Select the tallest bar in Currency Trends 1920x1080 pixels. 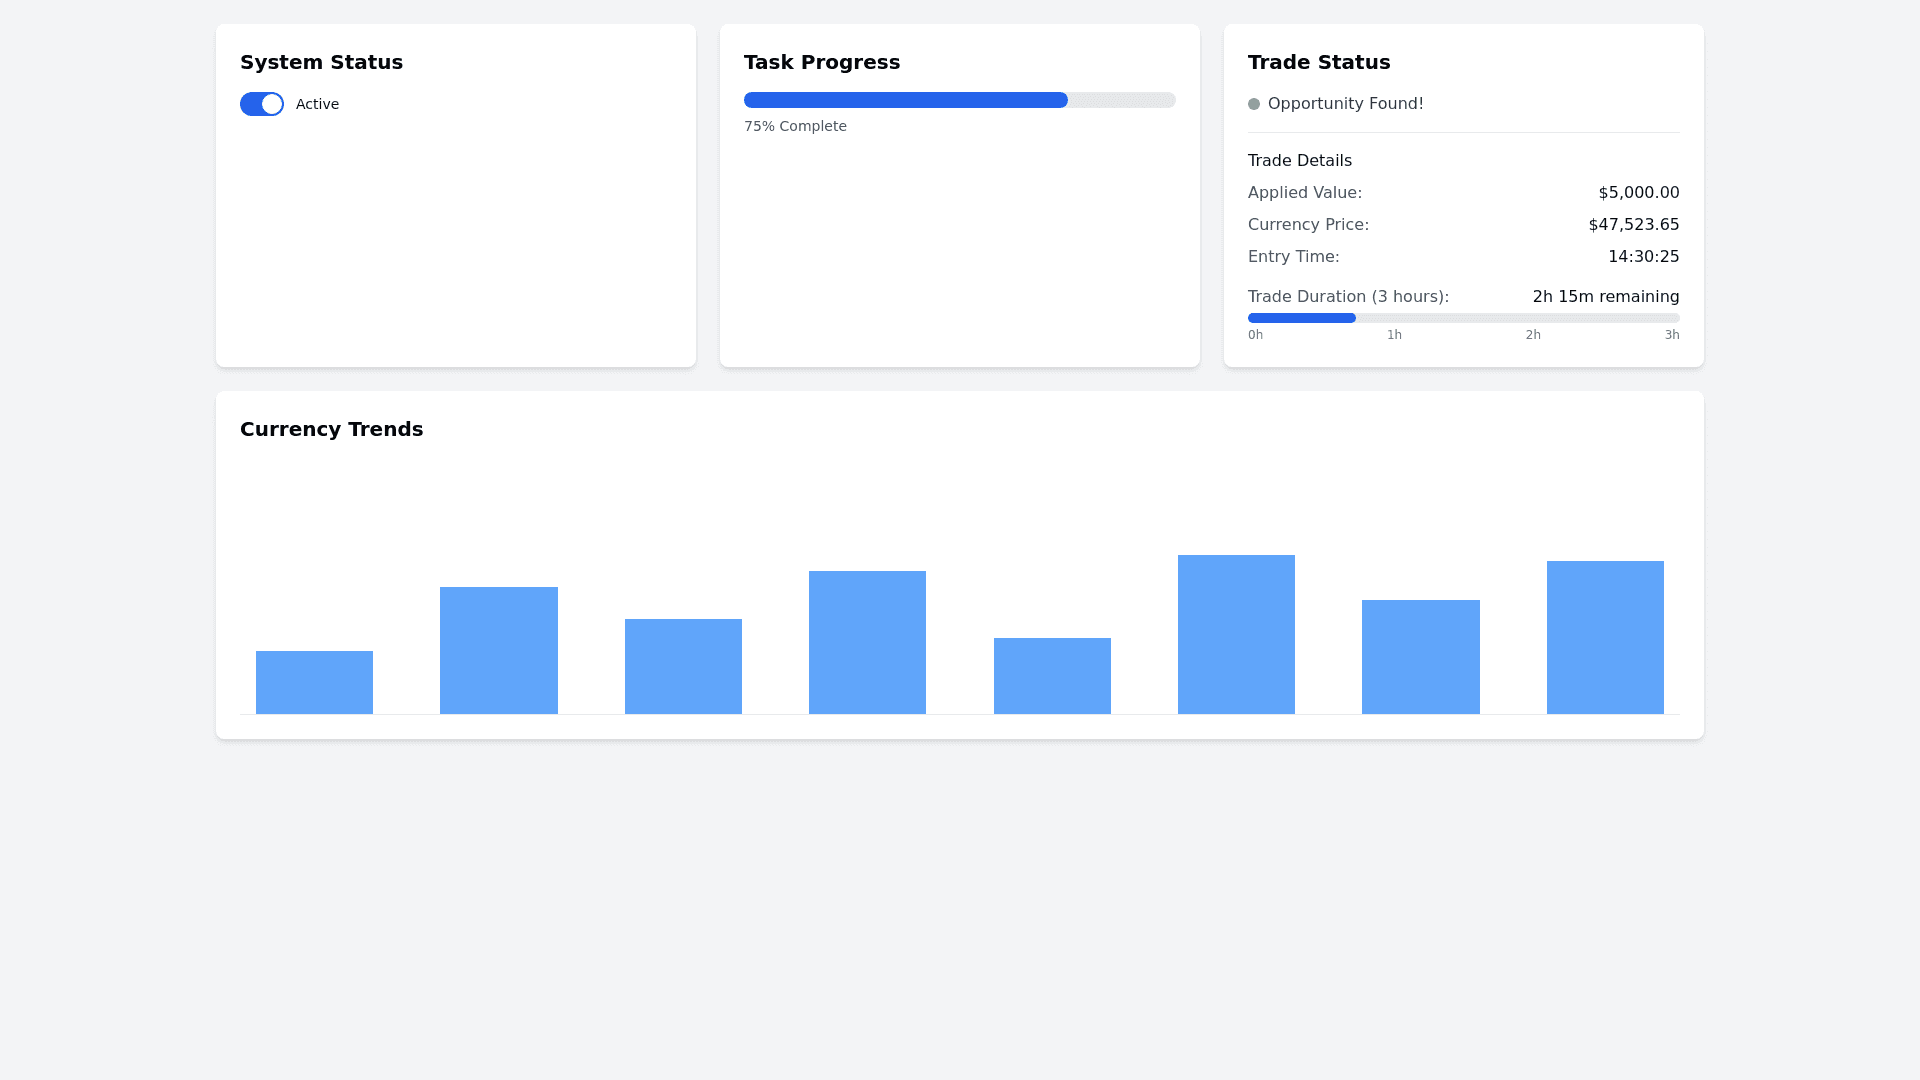pos(1236,635)
